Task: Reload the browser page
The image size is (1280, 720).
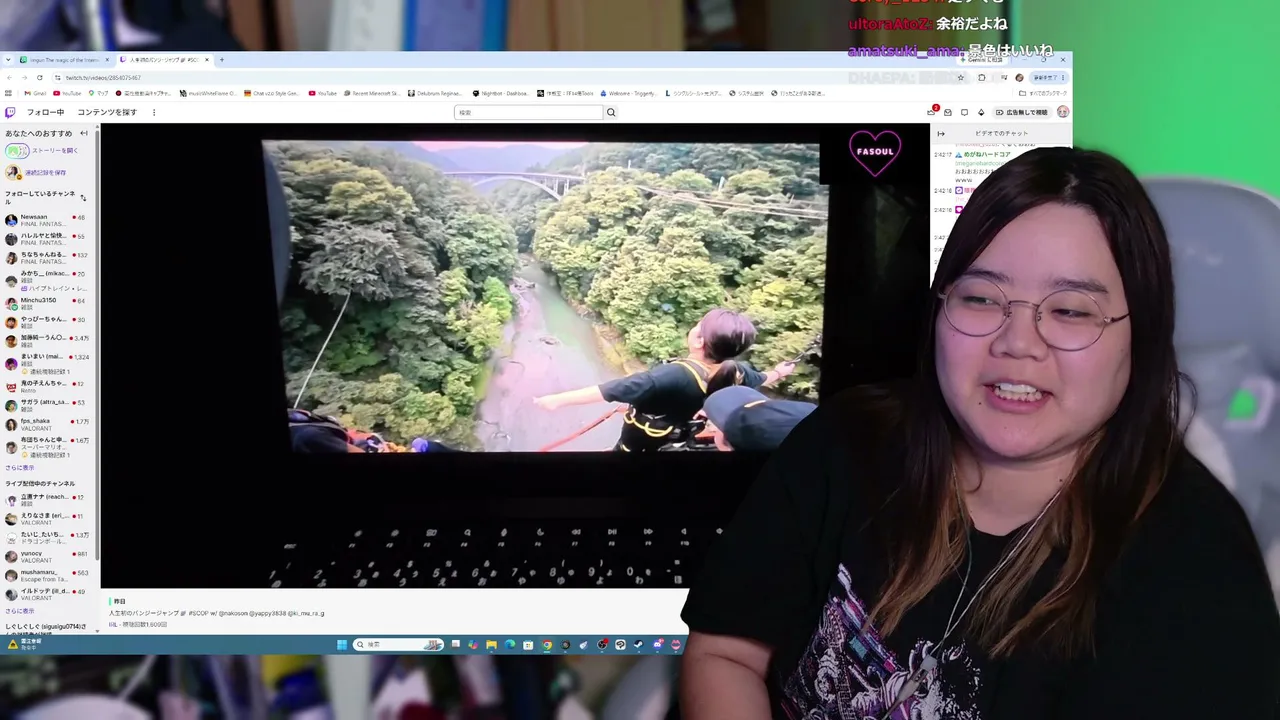Action: (40, 77)
